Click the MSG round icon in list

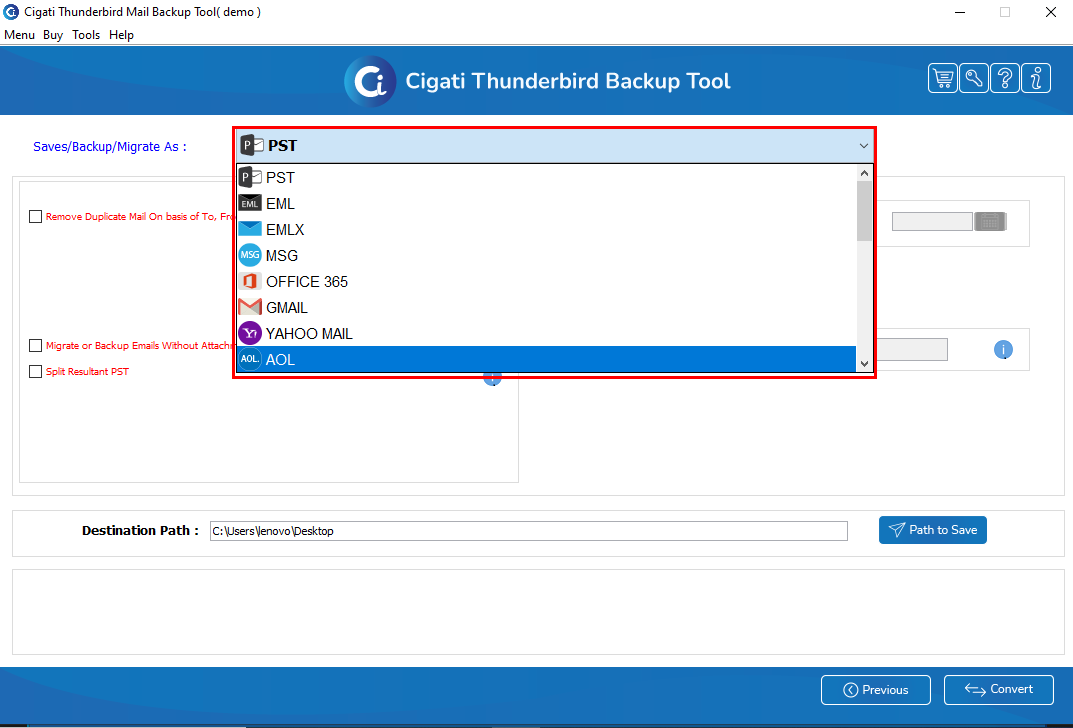tap(250, 255)
